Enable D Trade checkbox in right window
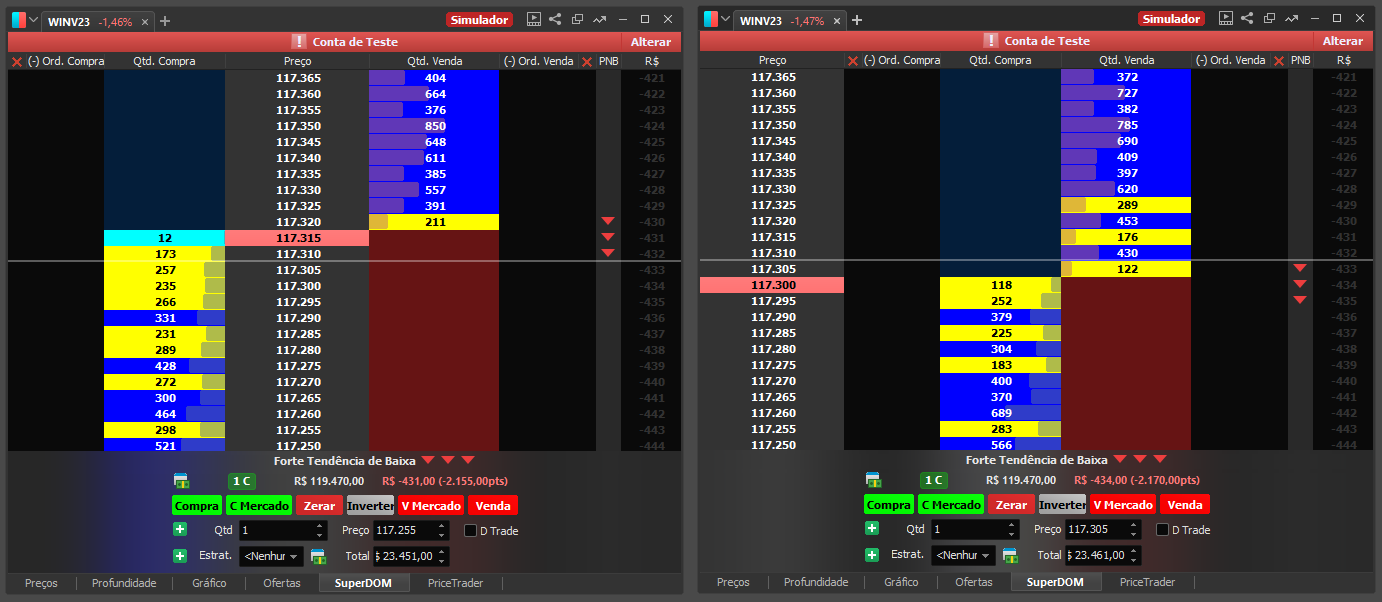This screenshot has width=1382, height=602. pos(1162,530)
